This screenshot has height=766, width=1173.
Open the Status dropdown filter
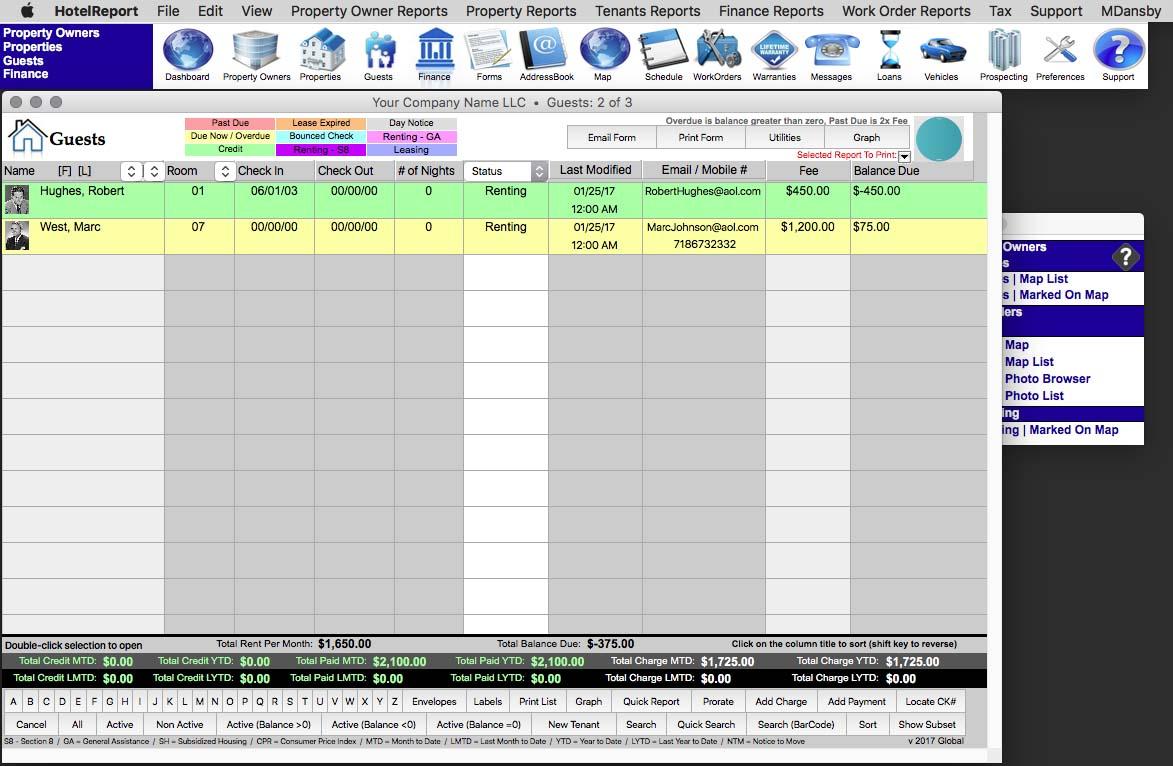(506, 171)
